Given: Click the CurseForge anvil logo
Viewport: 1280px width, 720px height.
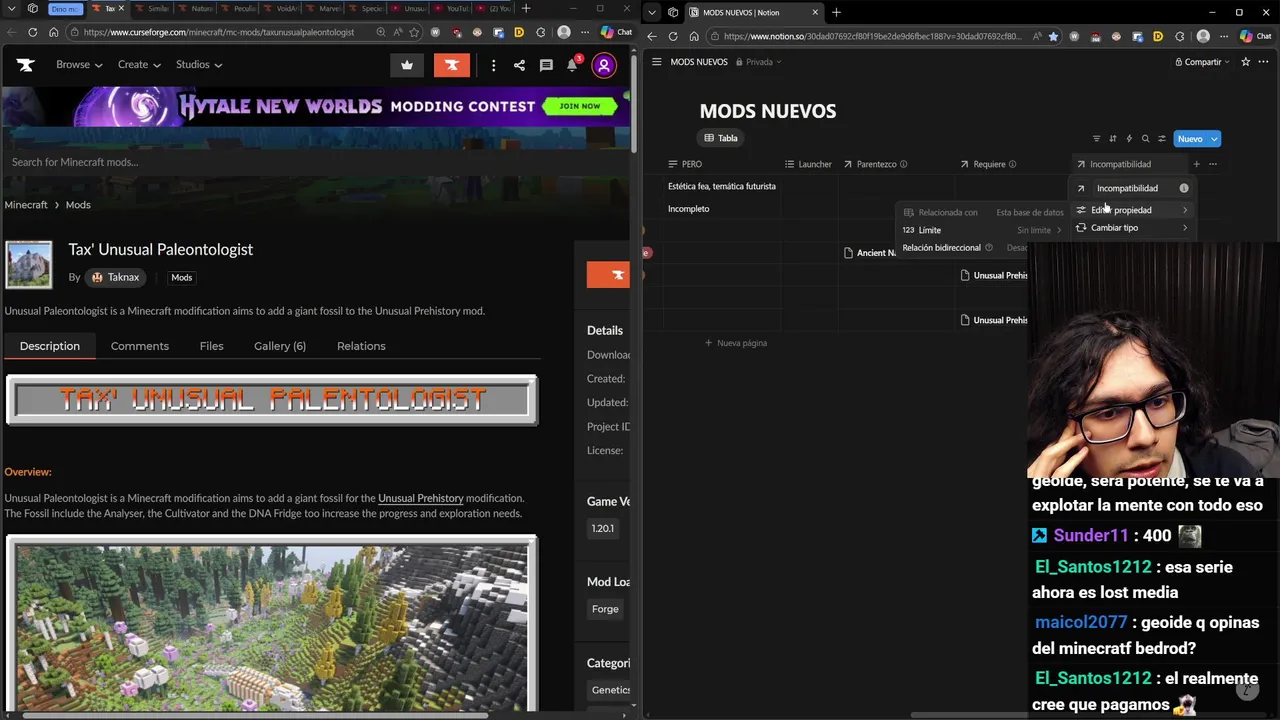Looking at the screenshot, I should [x=26, y=65].
